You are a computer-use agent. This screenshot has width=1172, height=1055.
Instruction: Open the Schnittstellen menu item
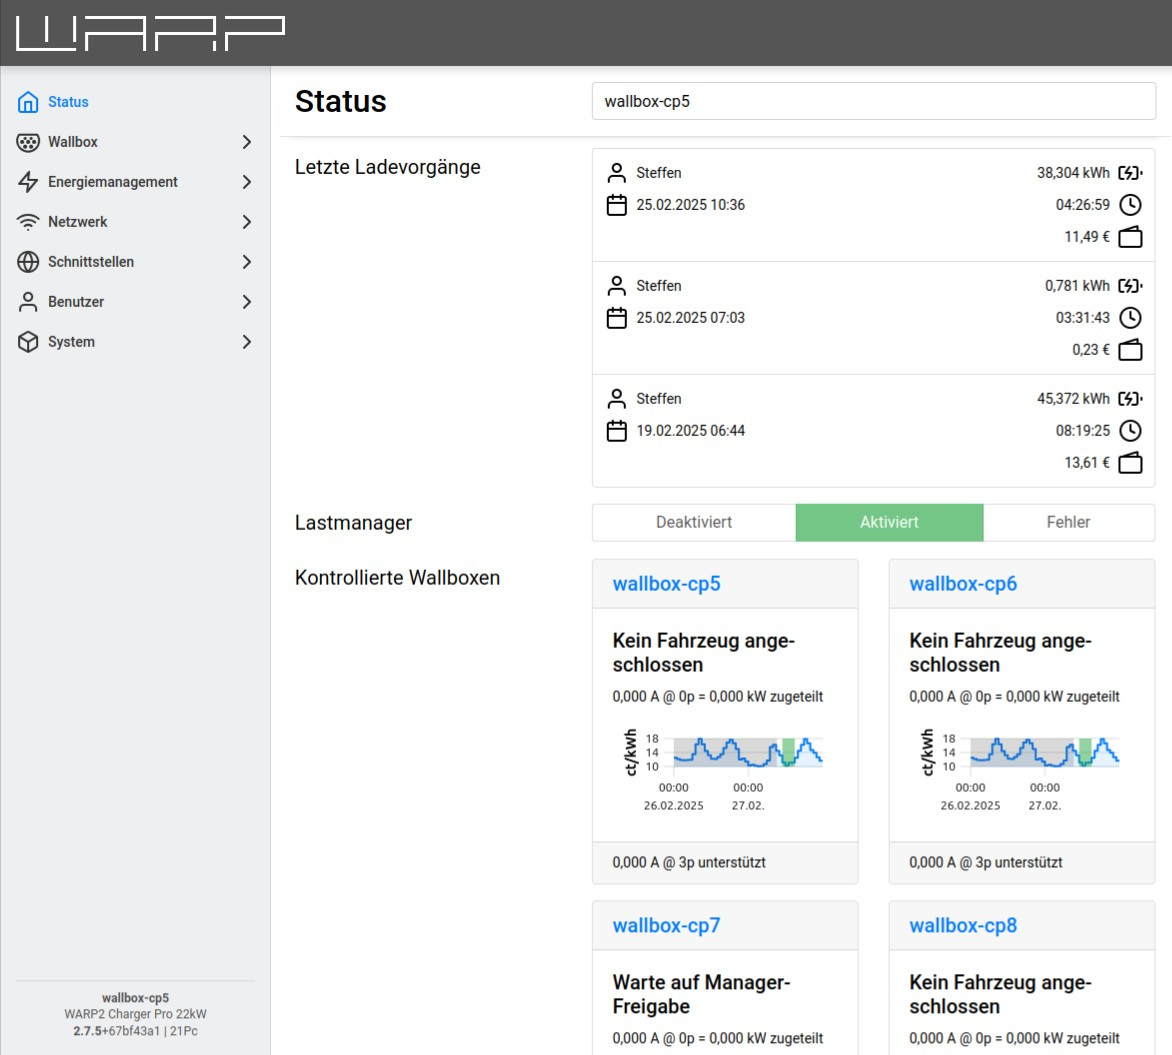click(91, 262)
